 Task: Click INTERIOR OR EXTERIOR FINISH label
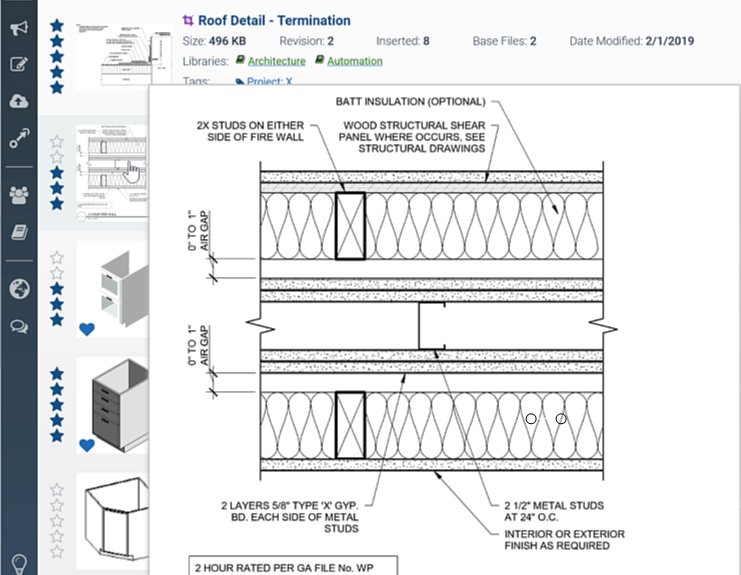564,540
